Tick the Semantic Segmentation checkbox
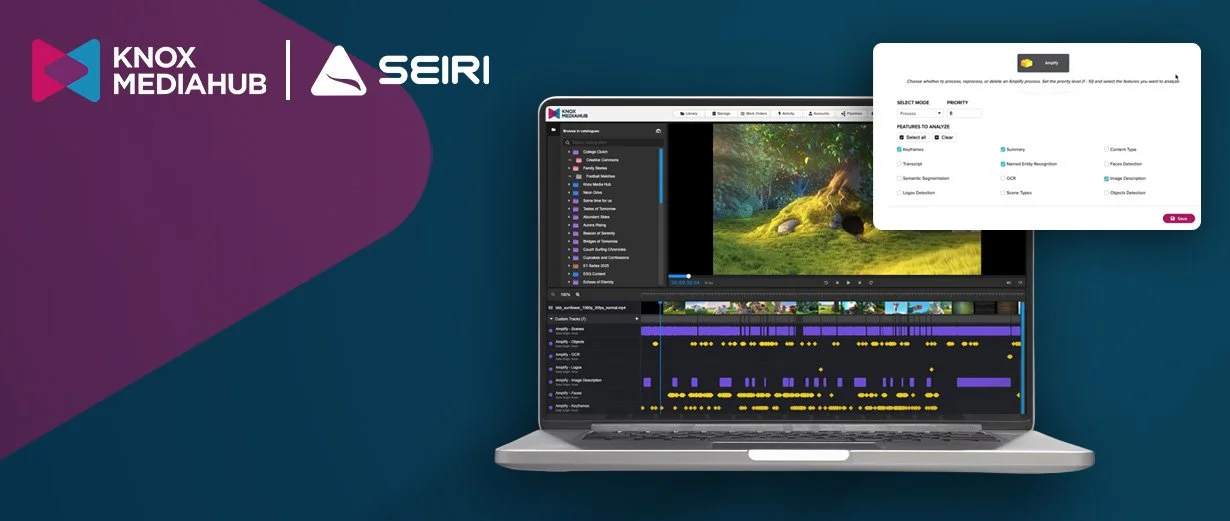This screenshot has width=1230, height=521. pyautogui.click(x=900, y=178)
